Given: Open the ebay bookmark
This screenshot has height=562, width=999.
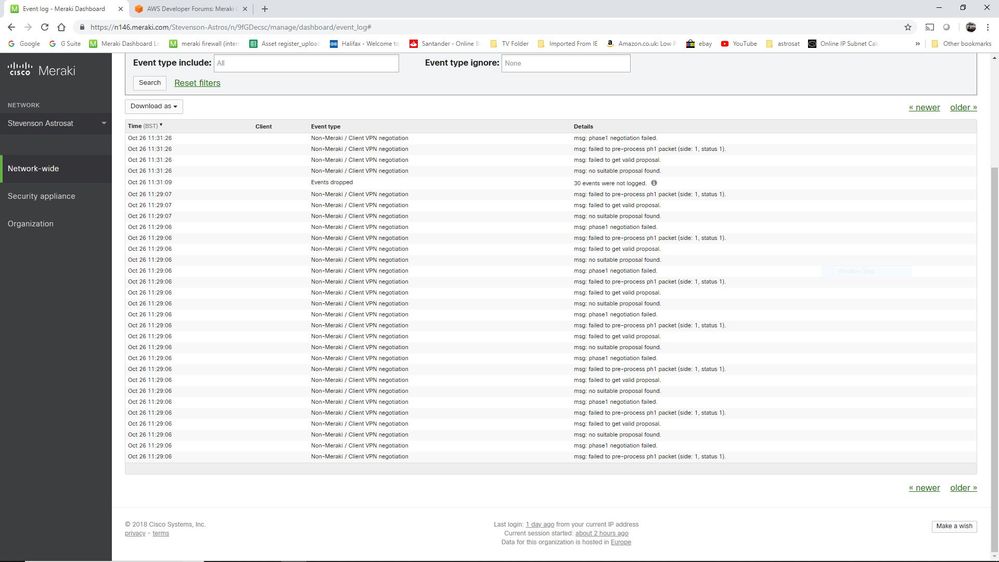Looking at the screenshot, I should point(699,44).
